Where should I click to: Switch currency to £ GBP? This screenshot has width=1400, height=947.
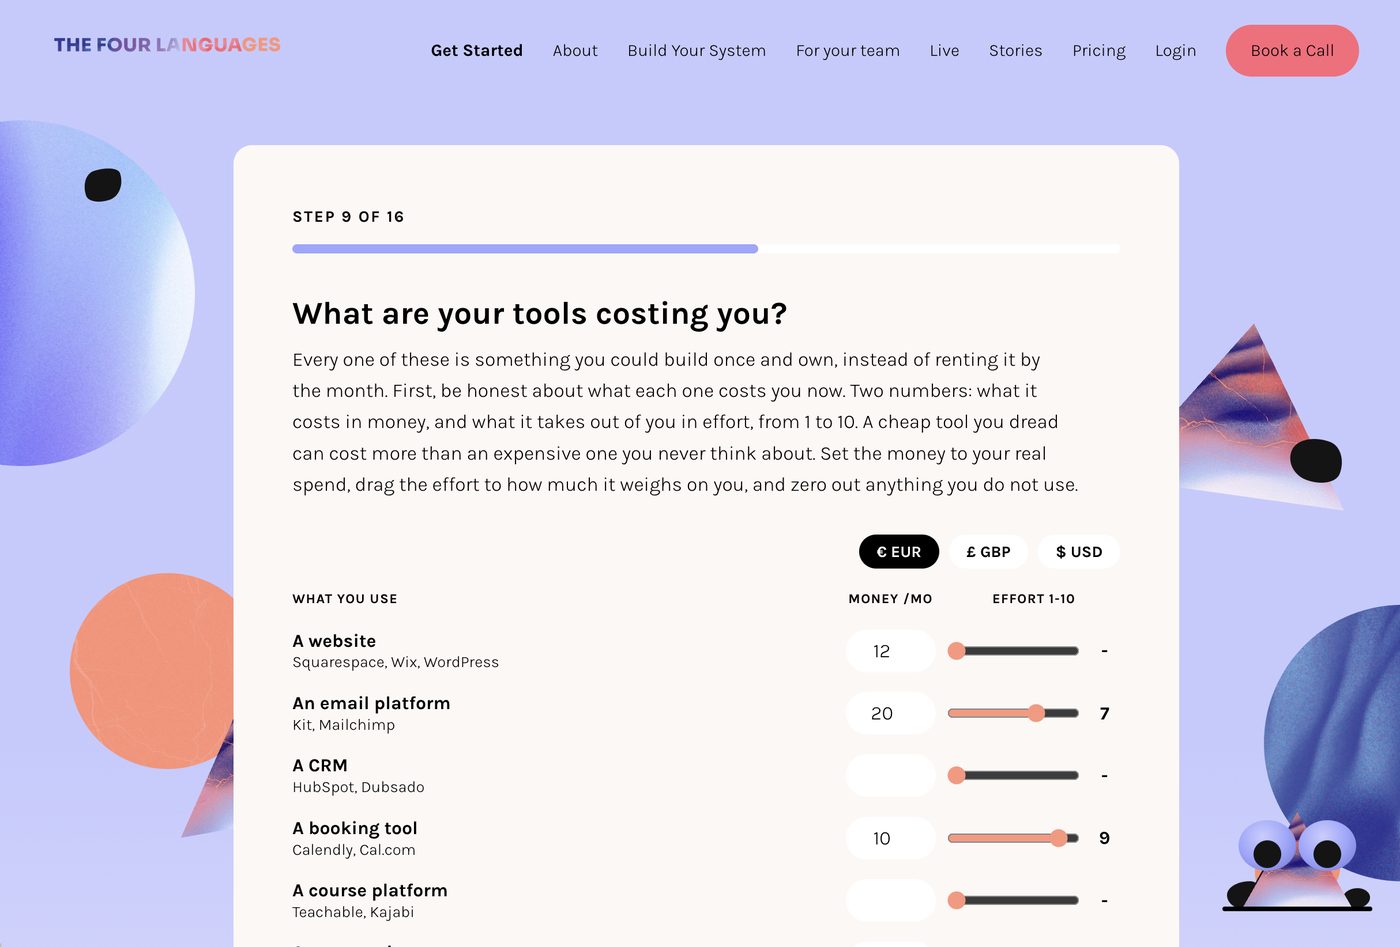click(989, 552)
